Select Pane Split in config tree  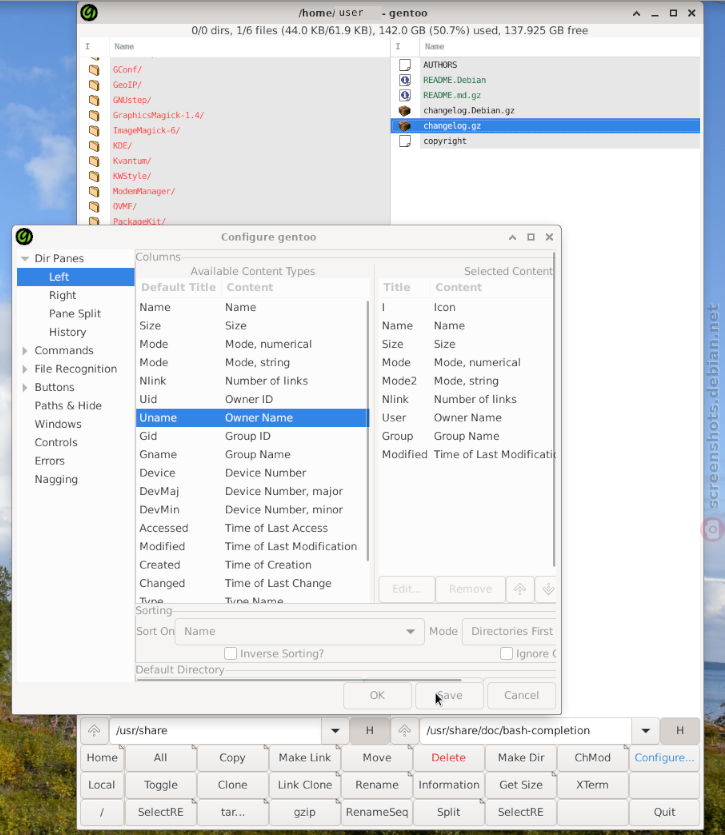(76, 314)
